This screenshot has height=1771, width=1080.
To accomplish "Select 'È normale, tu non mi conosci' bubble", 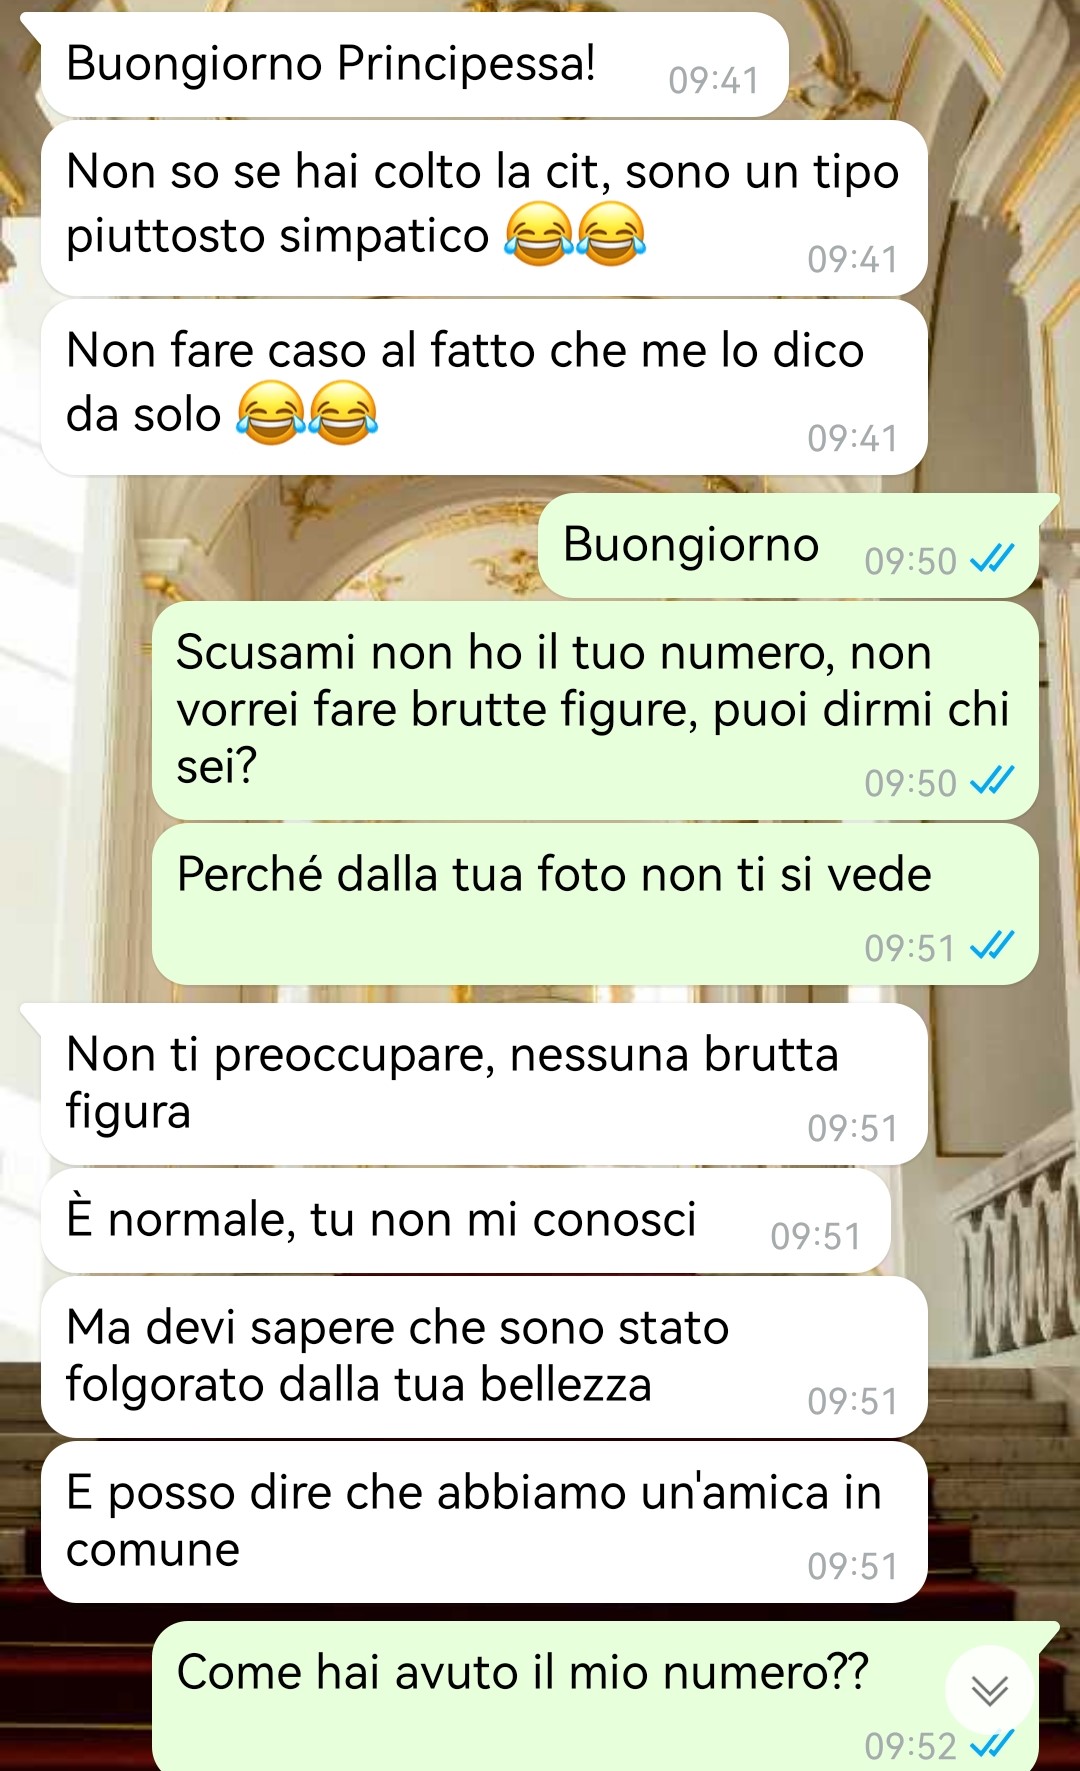I will pos(466,1221).
